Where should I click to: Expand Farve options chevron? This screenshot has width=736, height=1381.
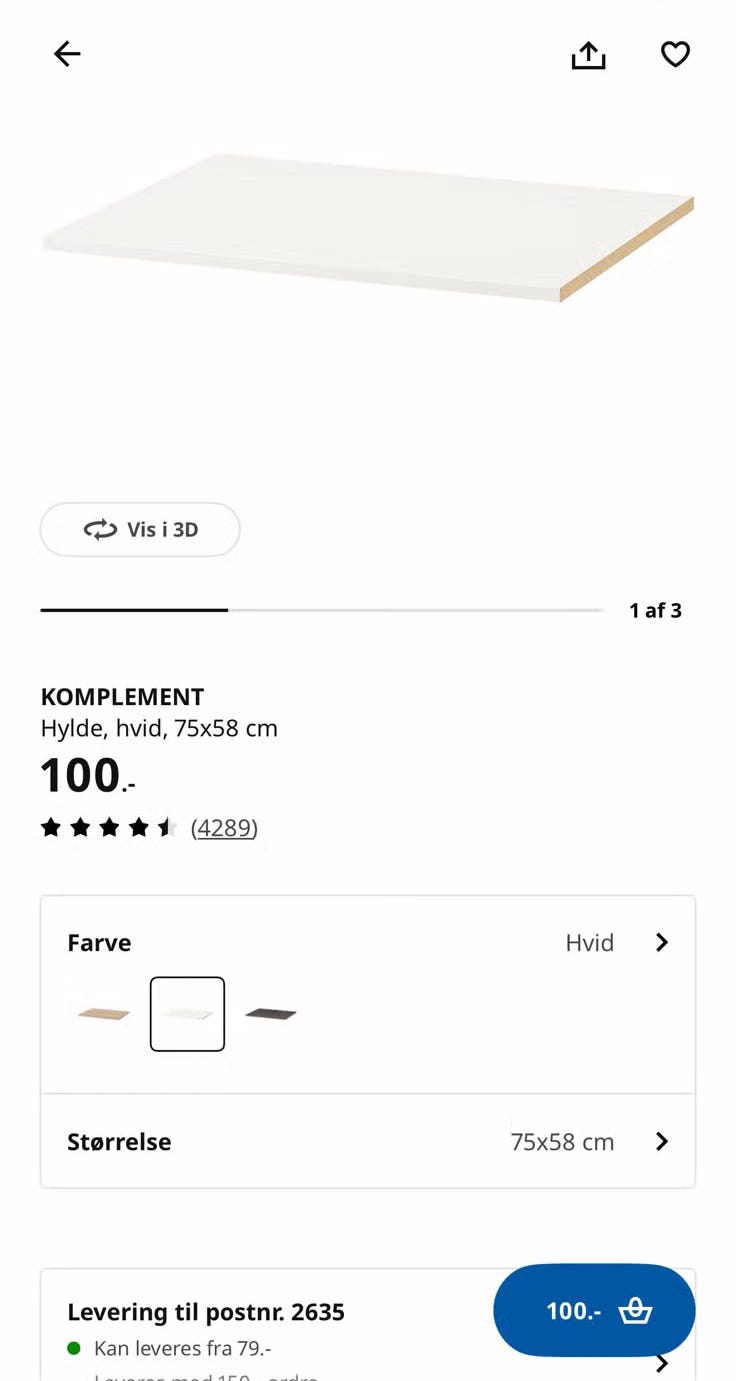click(x=661, y=943)
